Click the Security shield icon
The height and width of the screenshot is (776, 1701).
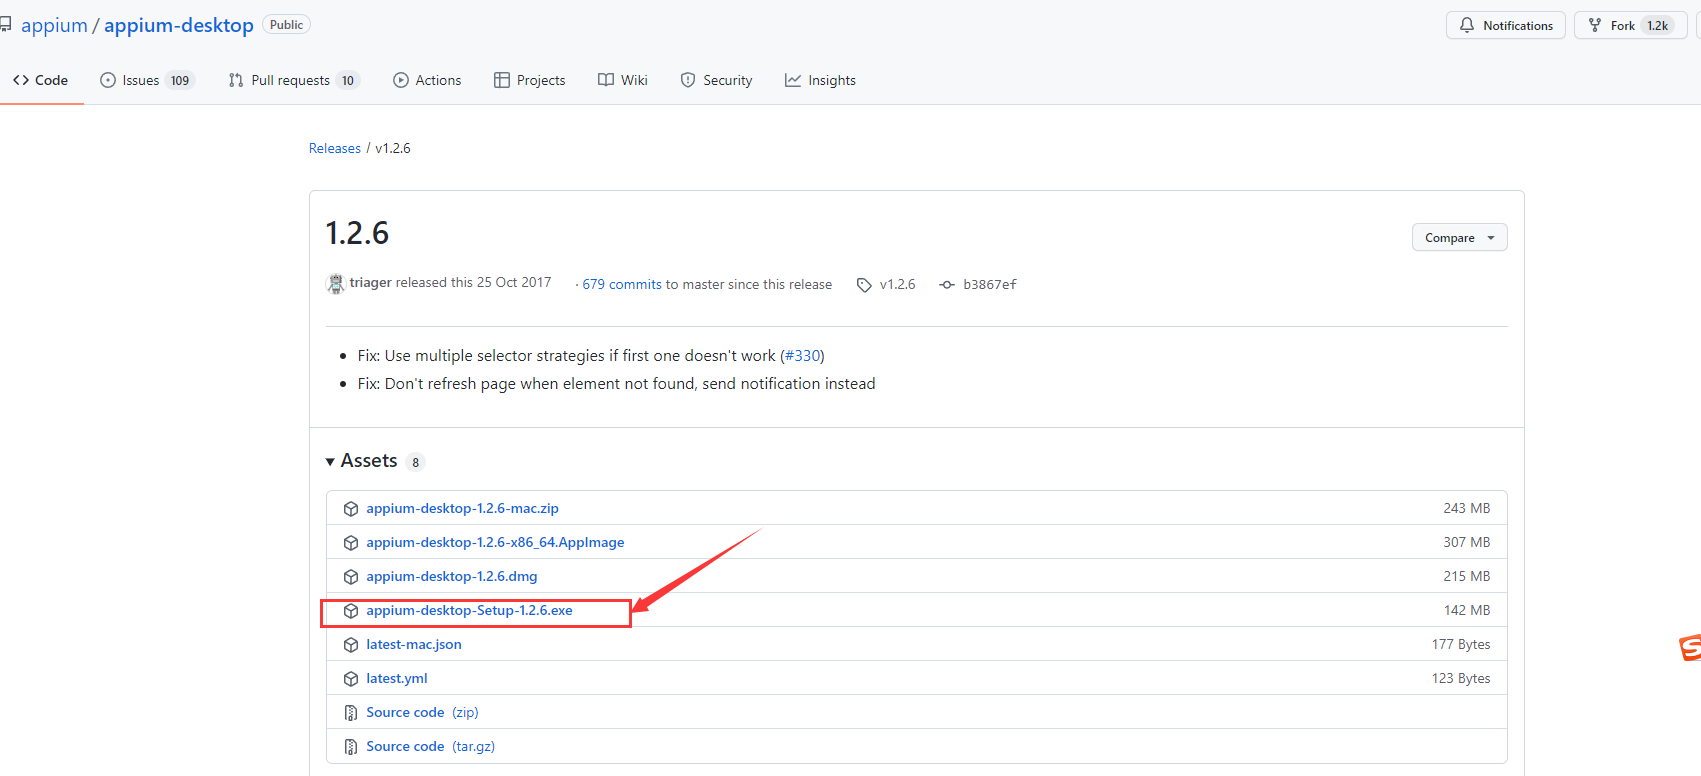click(688, 80)
